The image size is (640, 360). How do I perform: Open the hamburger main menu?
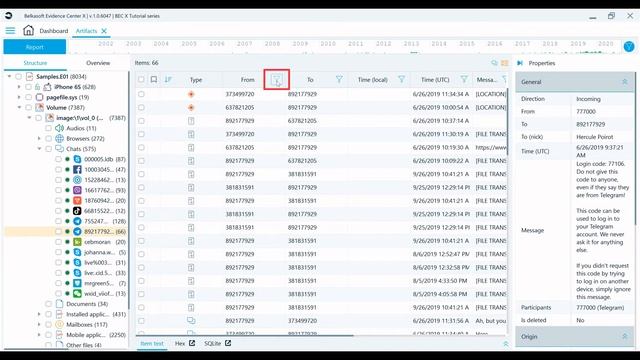click(10, 31)
